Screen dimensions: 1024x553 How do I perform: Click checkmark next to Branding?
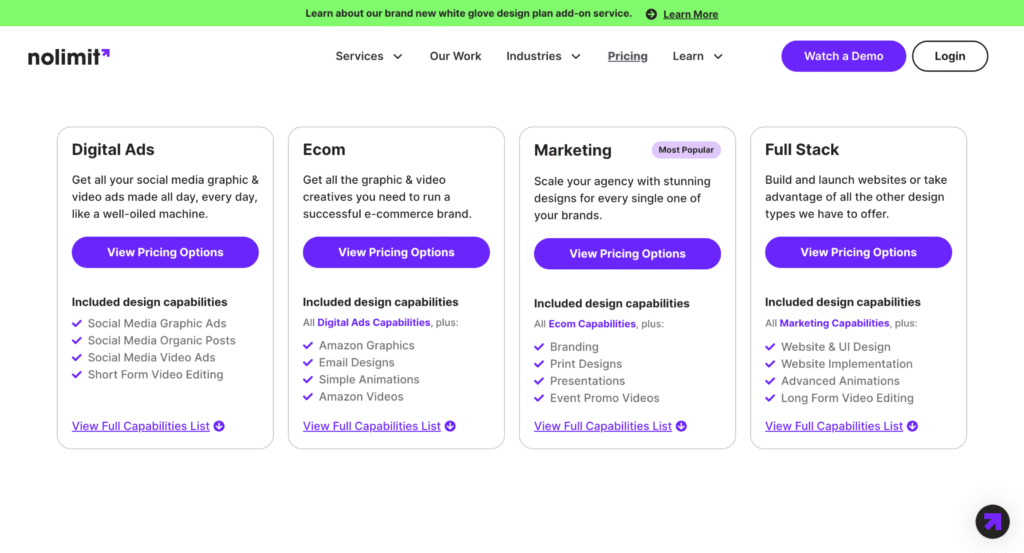click(539, 347)
